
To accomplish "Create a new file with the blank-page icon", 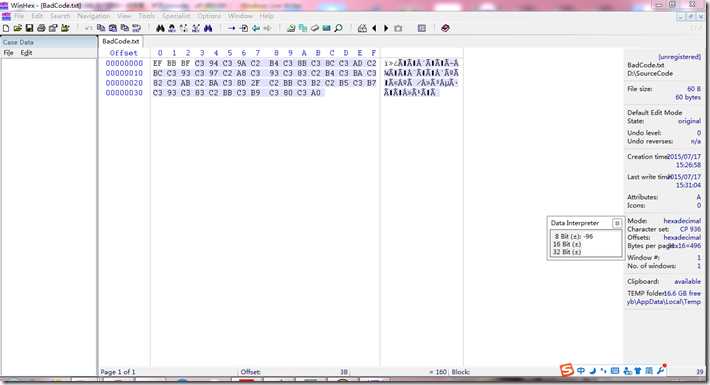I will click(6, 28).
